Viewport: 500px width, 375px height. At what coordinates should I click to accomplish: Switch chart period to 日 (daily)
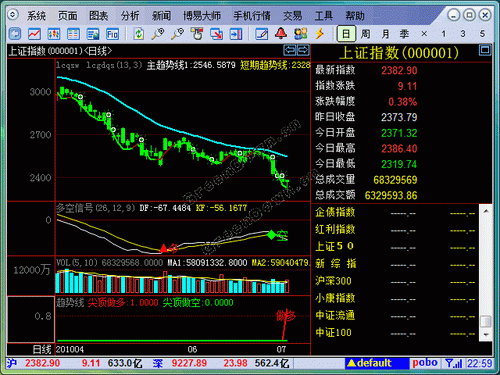[x=346, y=34]
